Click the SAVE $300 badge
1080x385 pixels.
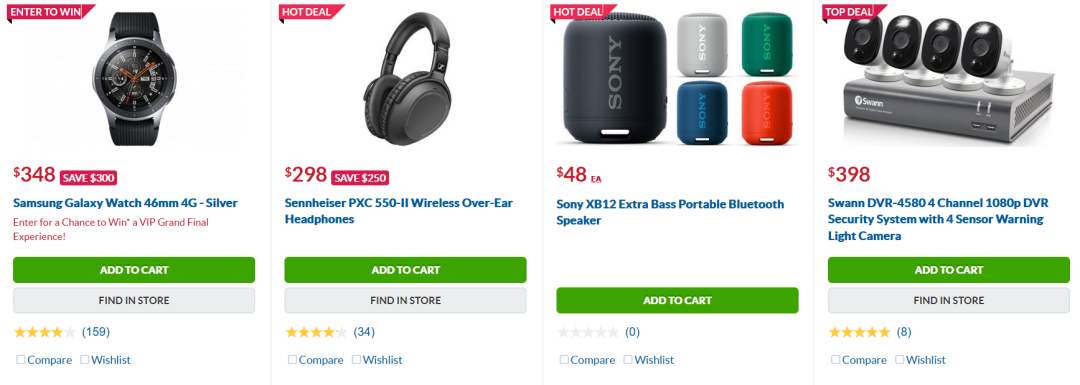pos(89,178)
